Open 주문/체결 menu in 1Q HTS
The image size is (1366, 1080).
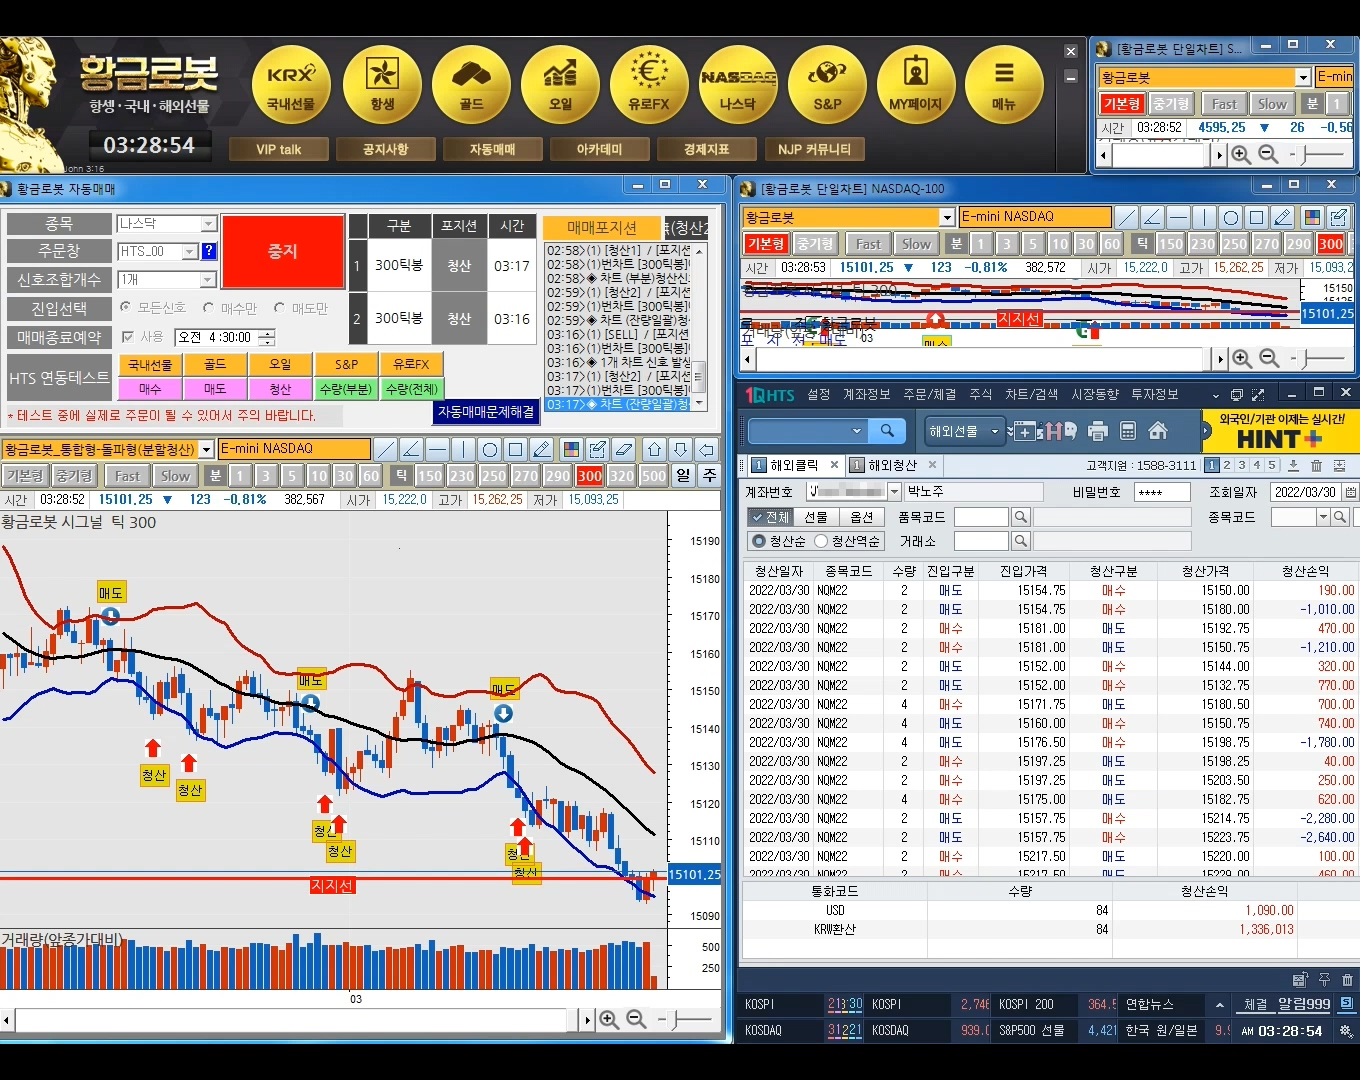tap(929, 395)
